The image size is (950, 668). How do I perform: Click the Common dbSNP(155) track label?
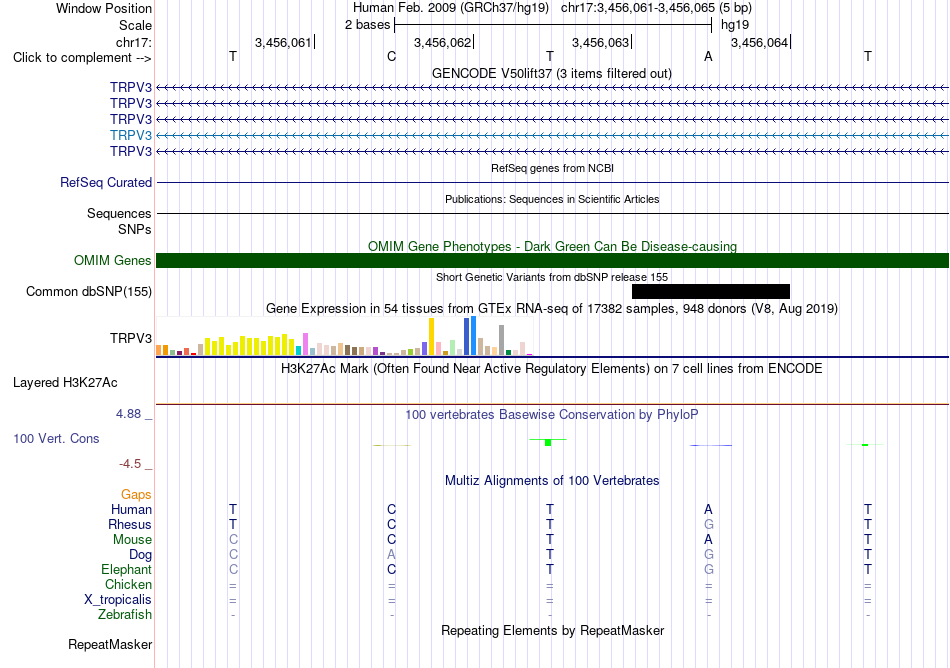pos(89,291)
